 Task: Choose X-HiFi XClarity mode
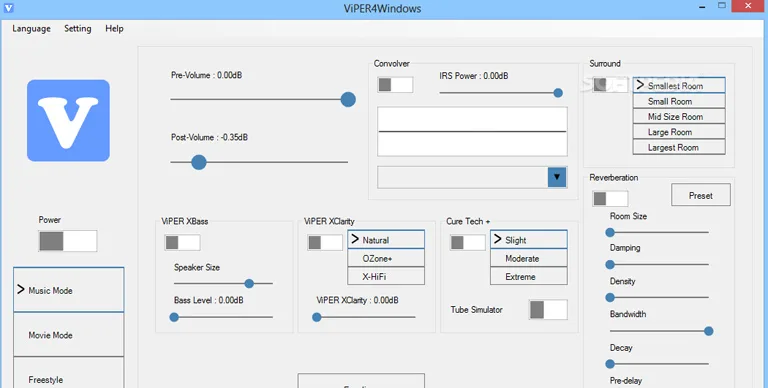coord(386,276)
